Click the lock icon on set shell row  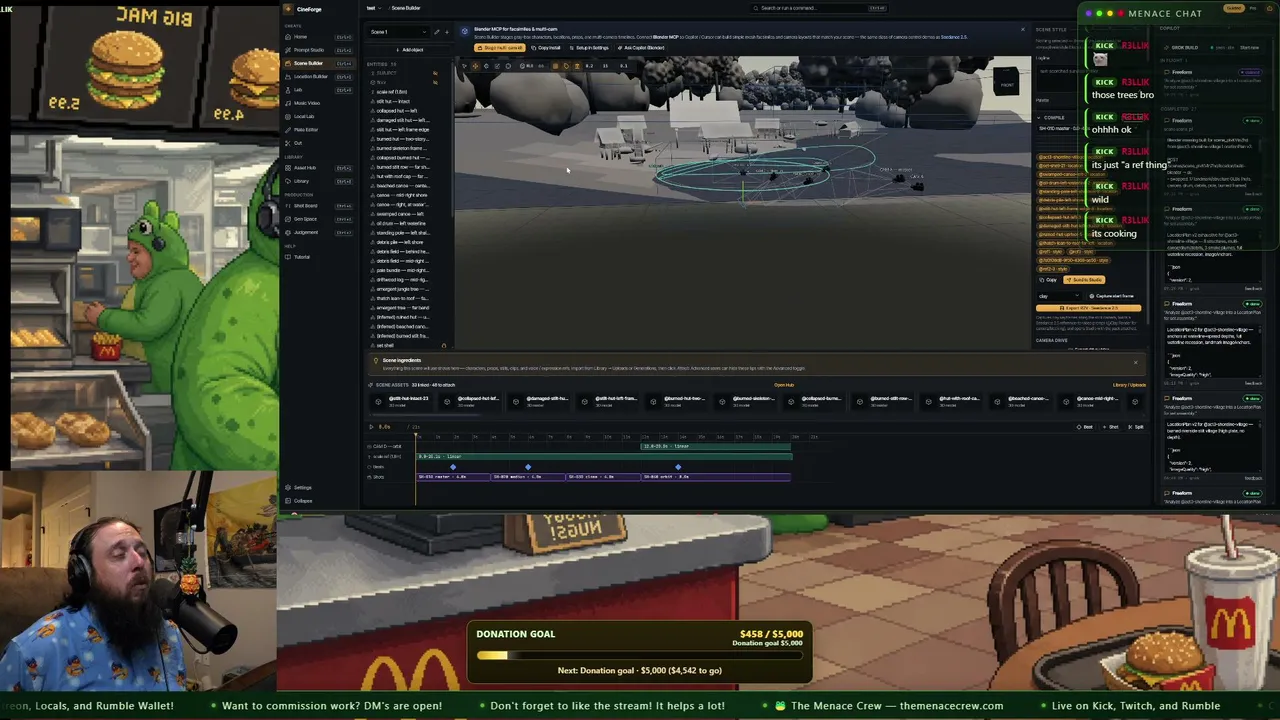444,346
